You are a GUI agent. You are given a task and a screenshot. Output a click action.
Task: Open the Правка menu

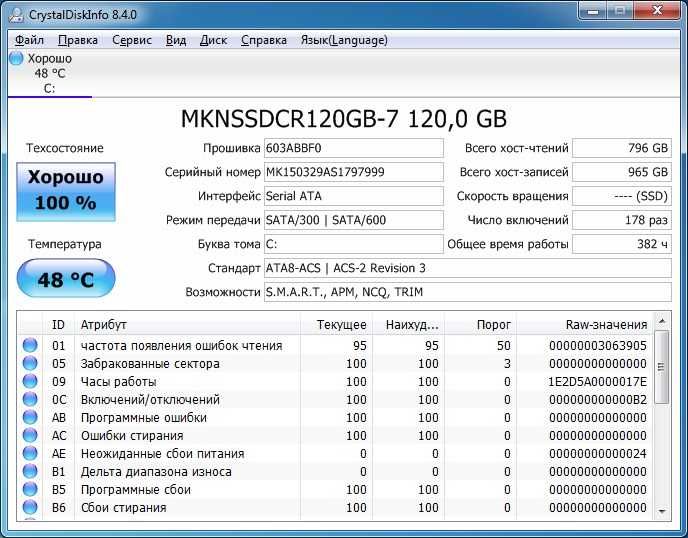pos(78,40)
